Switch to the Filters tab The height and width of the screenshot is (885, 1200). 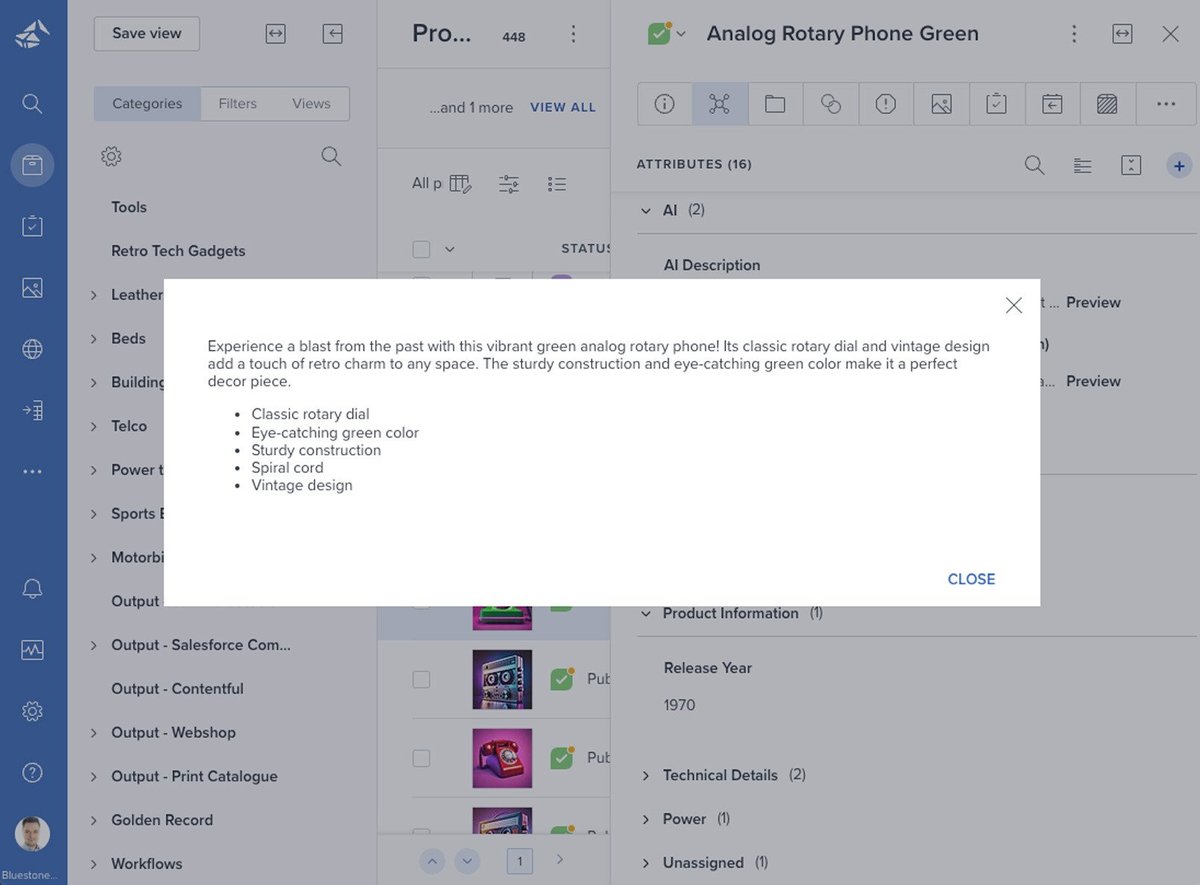pyautogui.click(x=238, y=104)
